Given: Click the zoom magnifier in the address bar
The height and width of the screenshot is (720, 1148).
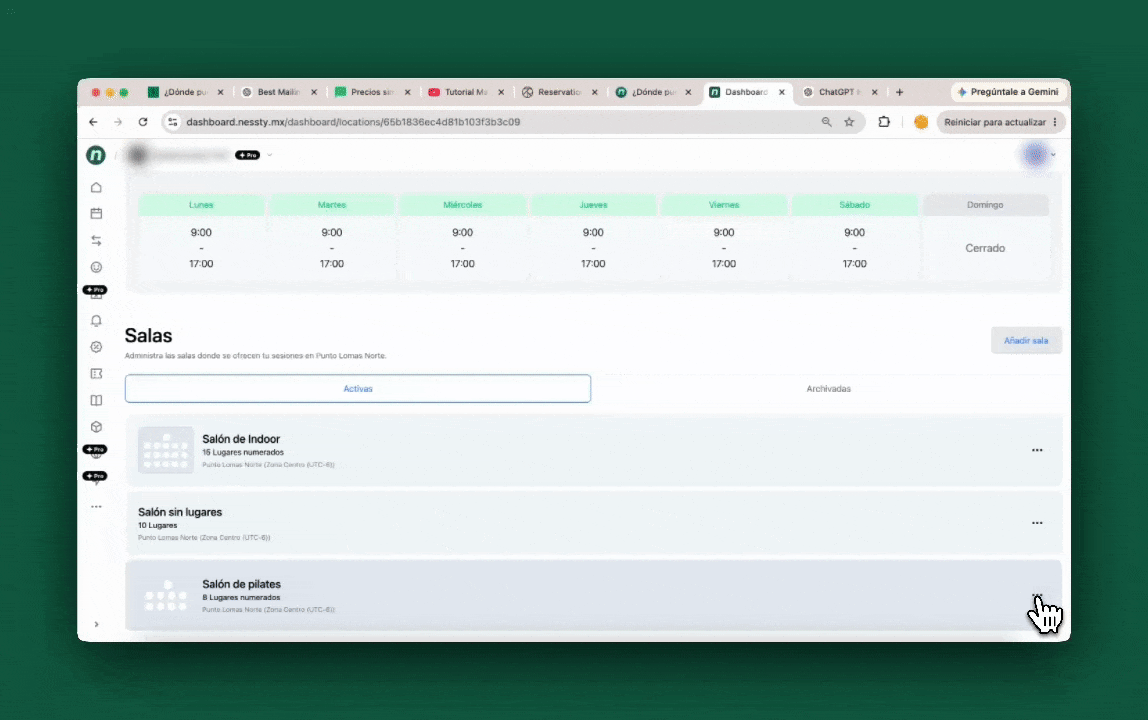Looking at the screenshot, I should pyautogui.click(x=827, y=122).
